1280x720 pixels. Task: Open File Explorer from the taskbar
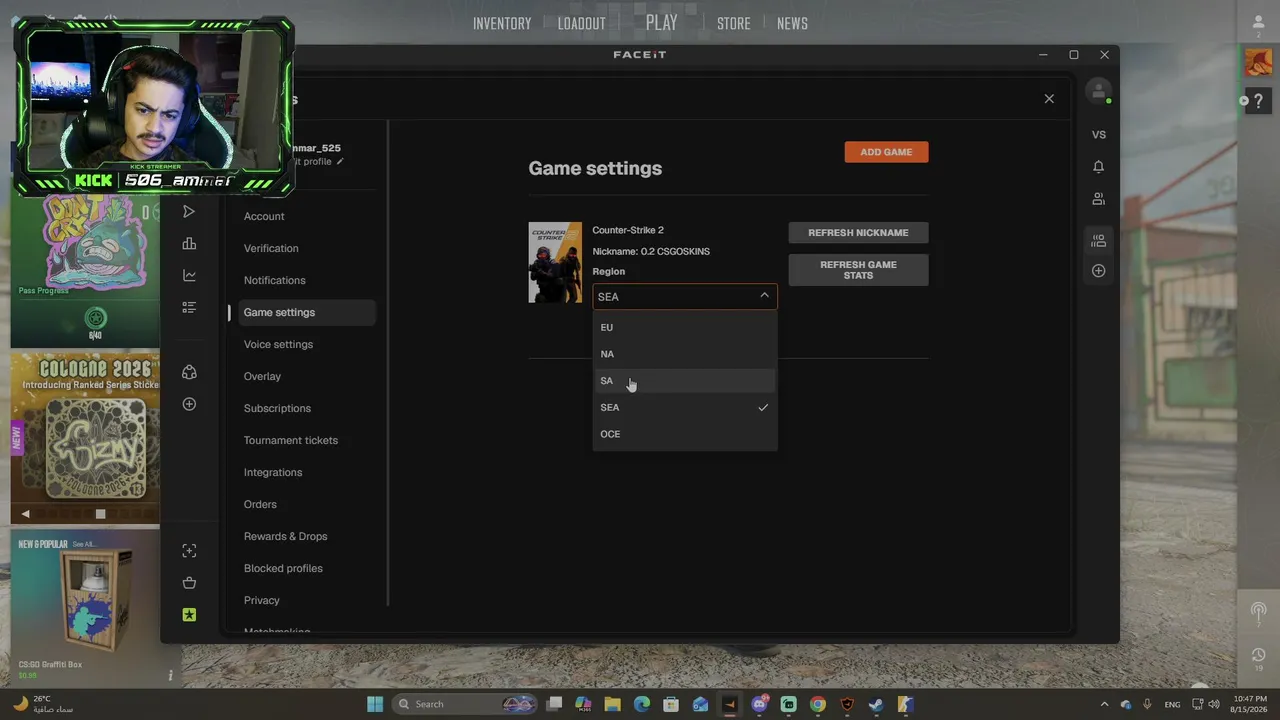click(x=613, y=704)
